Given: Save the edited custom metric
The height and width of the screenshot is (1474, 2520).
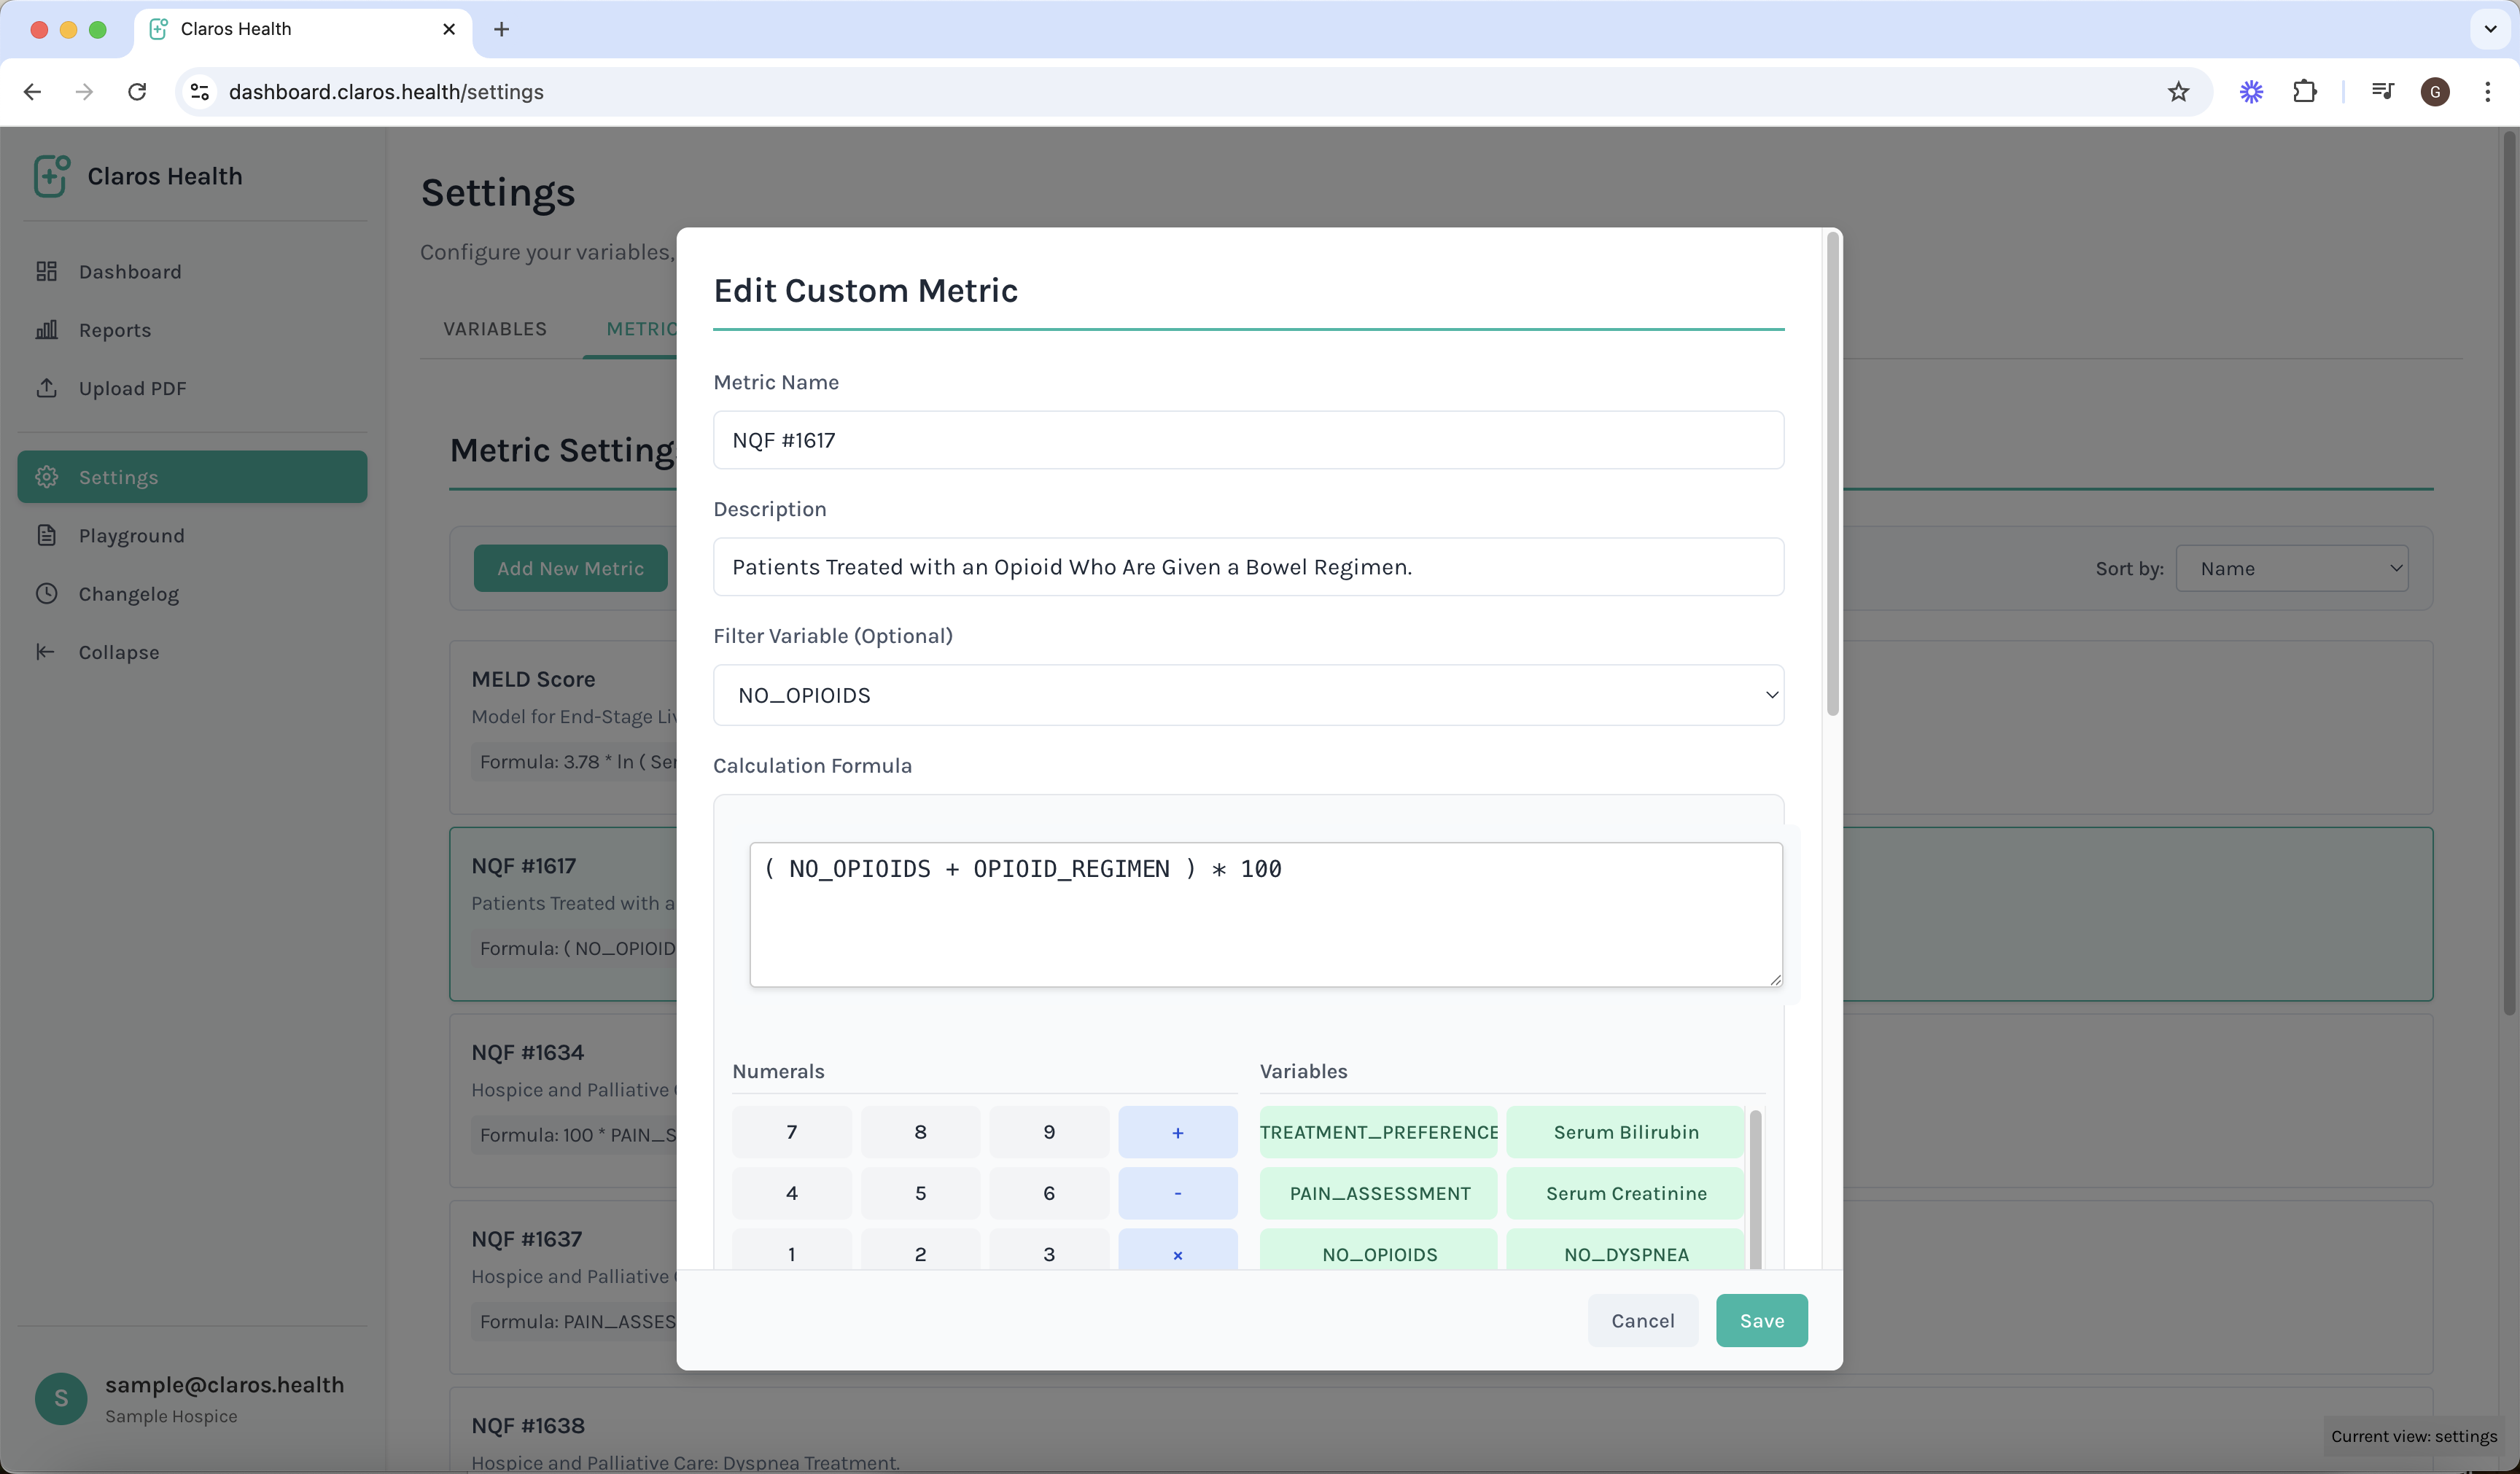Looking at the screenshot, I should [x=1761, y=1320].
